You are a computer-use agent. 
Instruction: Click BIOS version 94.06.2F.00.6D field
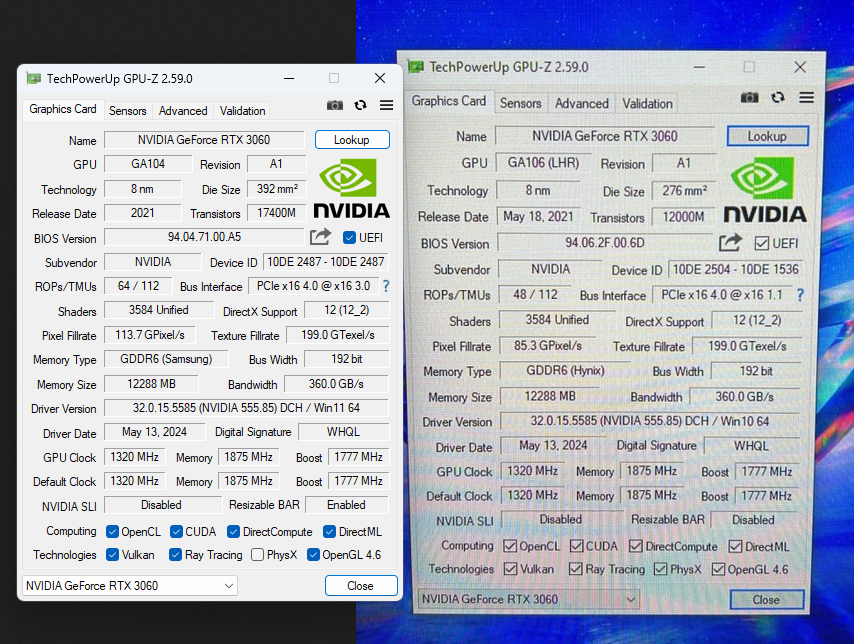[x=605, y=242]
